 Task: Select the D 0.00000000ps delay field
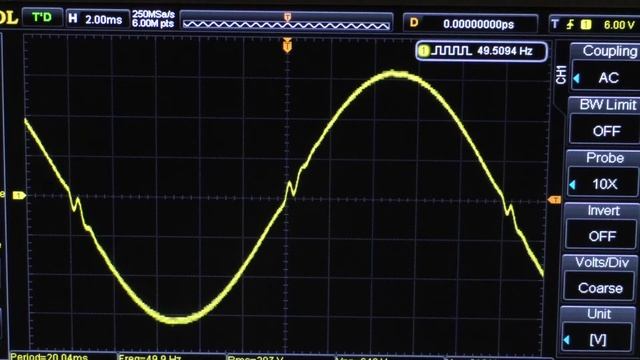(470, 23)
